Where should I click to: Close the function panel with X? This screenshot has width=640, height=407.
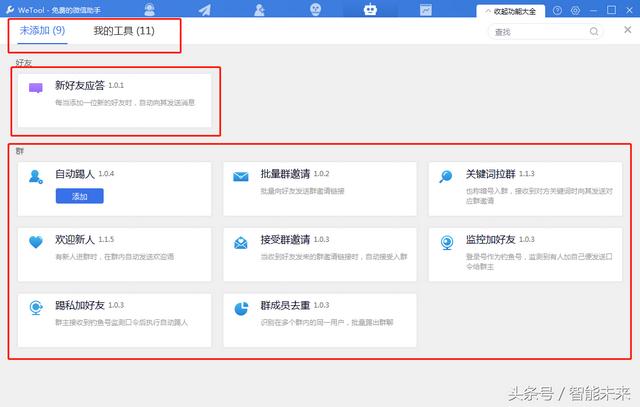628,30
